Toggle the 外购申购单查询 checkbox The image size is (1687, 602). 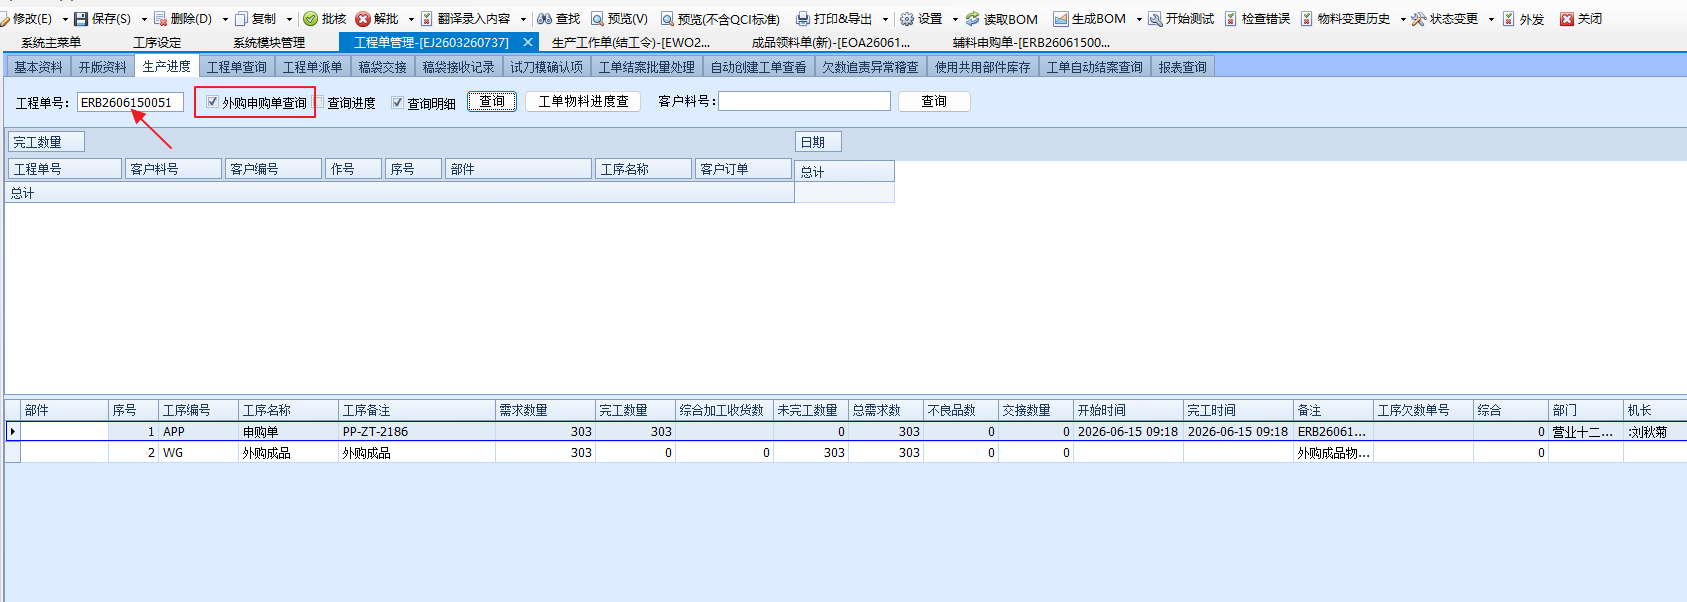(x=212, y=102)
